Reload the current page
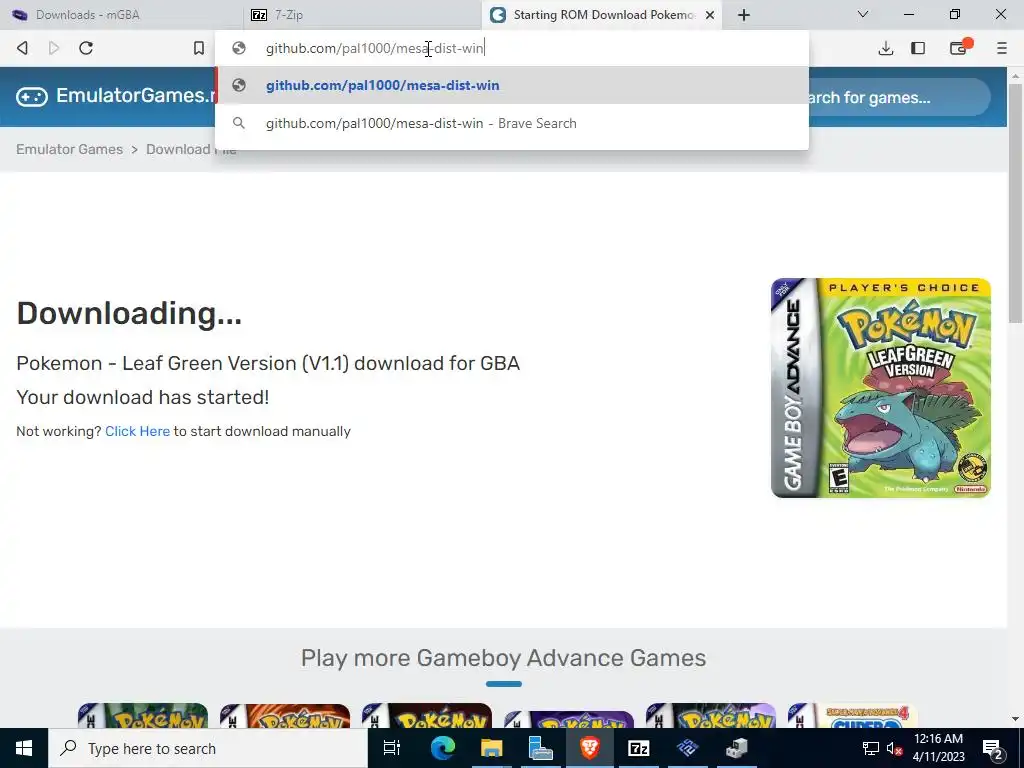 [x=86, y=48]
